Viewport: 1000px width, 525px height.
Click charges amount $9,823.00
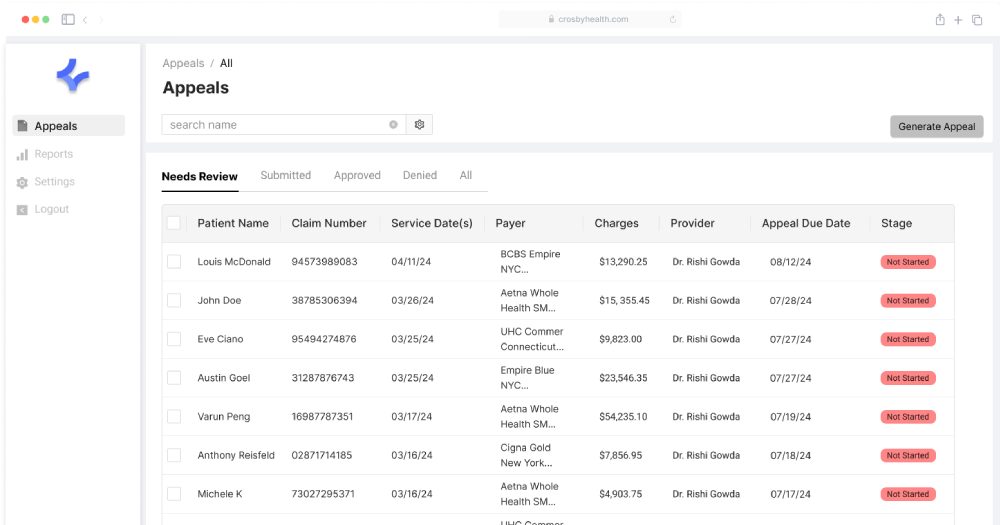621,339
